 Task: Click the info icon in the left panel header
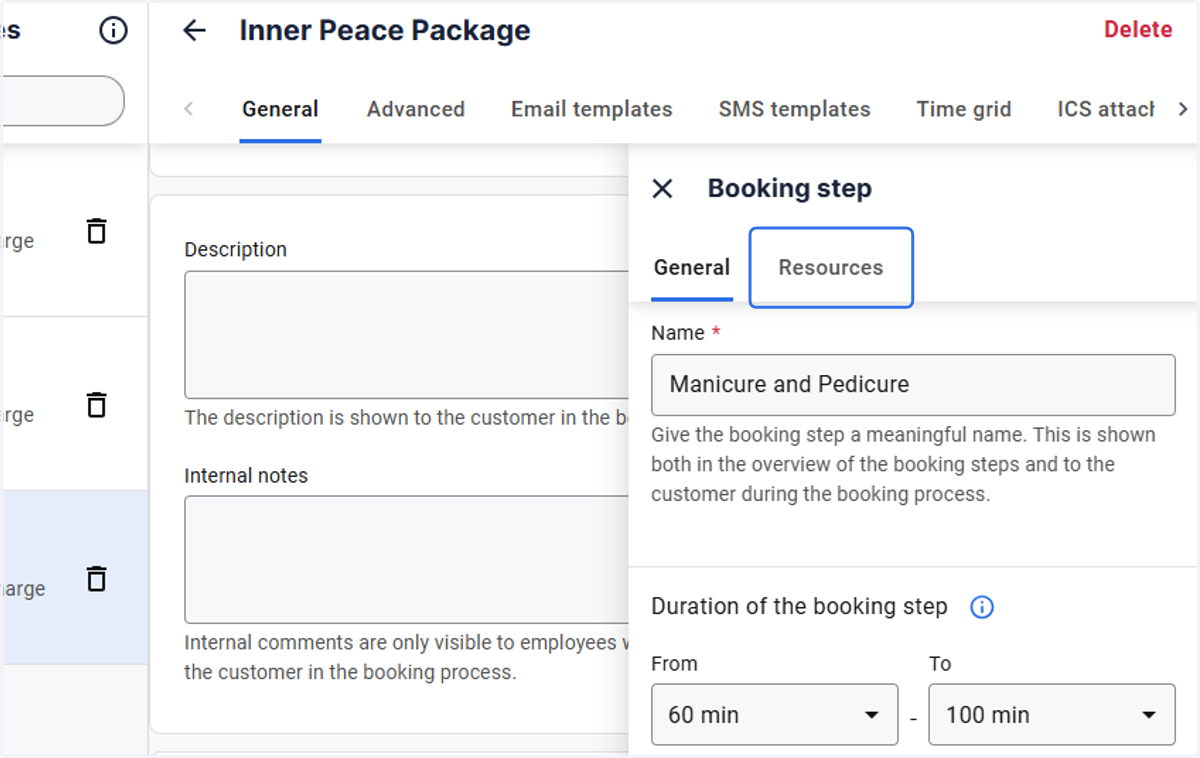[114, 31]
